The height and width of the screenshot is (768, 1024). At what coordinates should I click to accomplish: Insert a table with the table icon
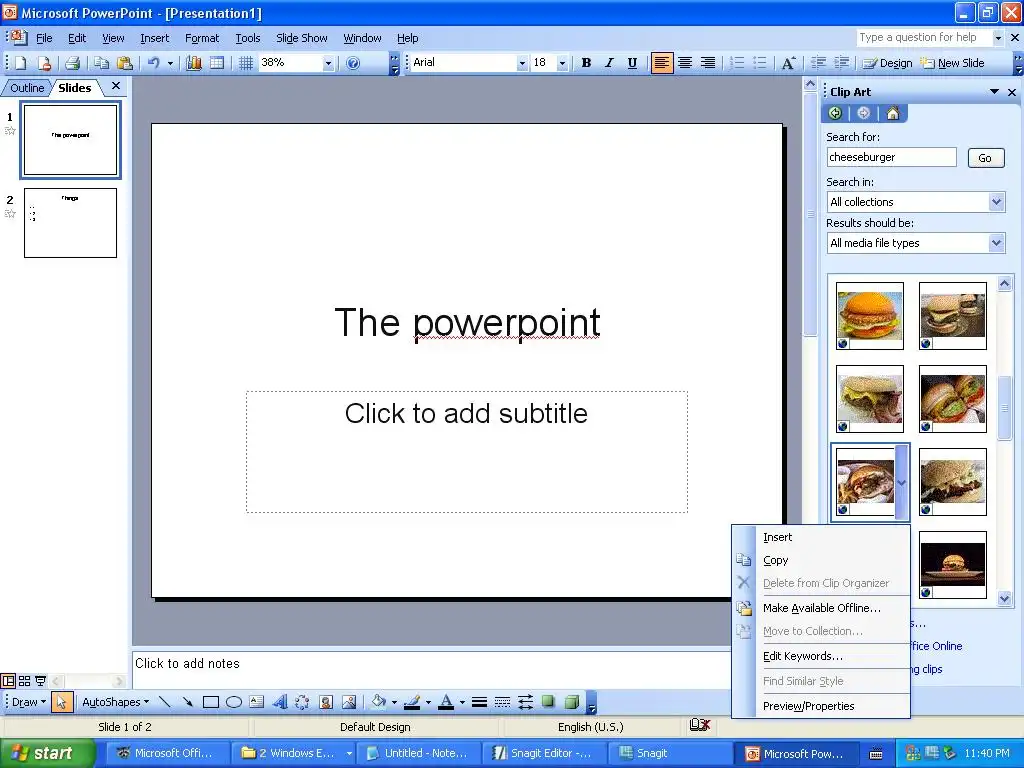click(x=217, y=63)
